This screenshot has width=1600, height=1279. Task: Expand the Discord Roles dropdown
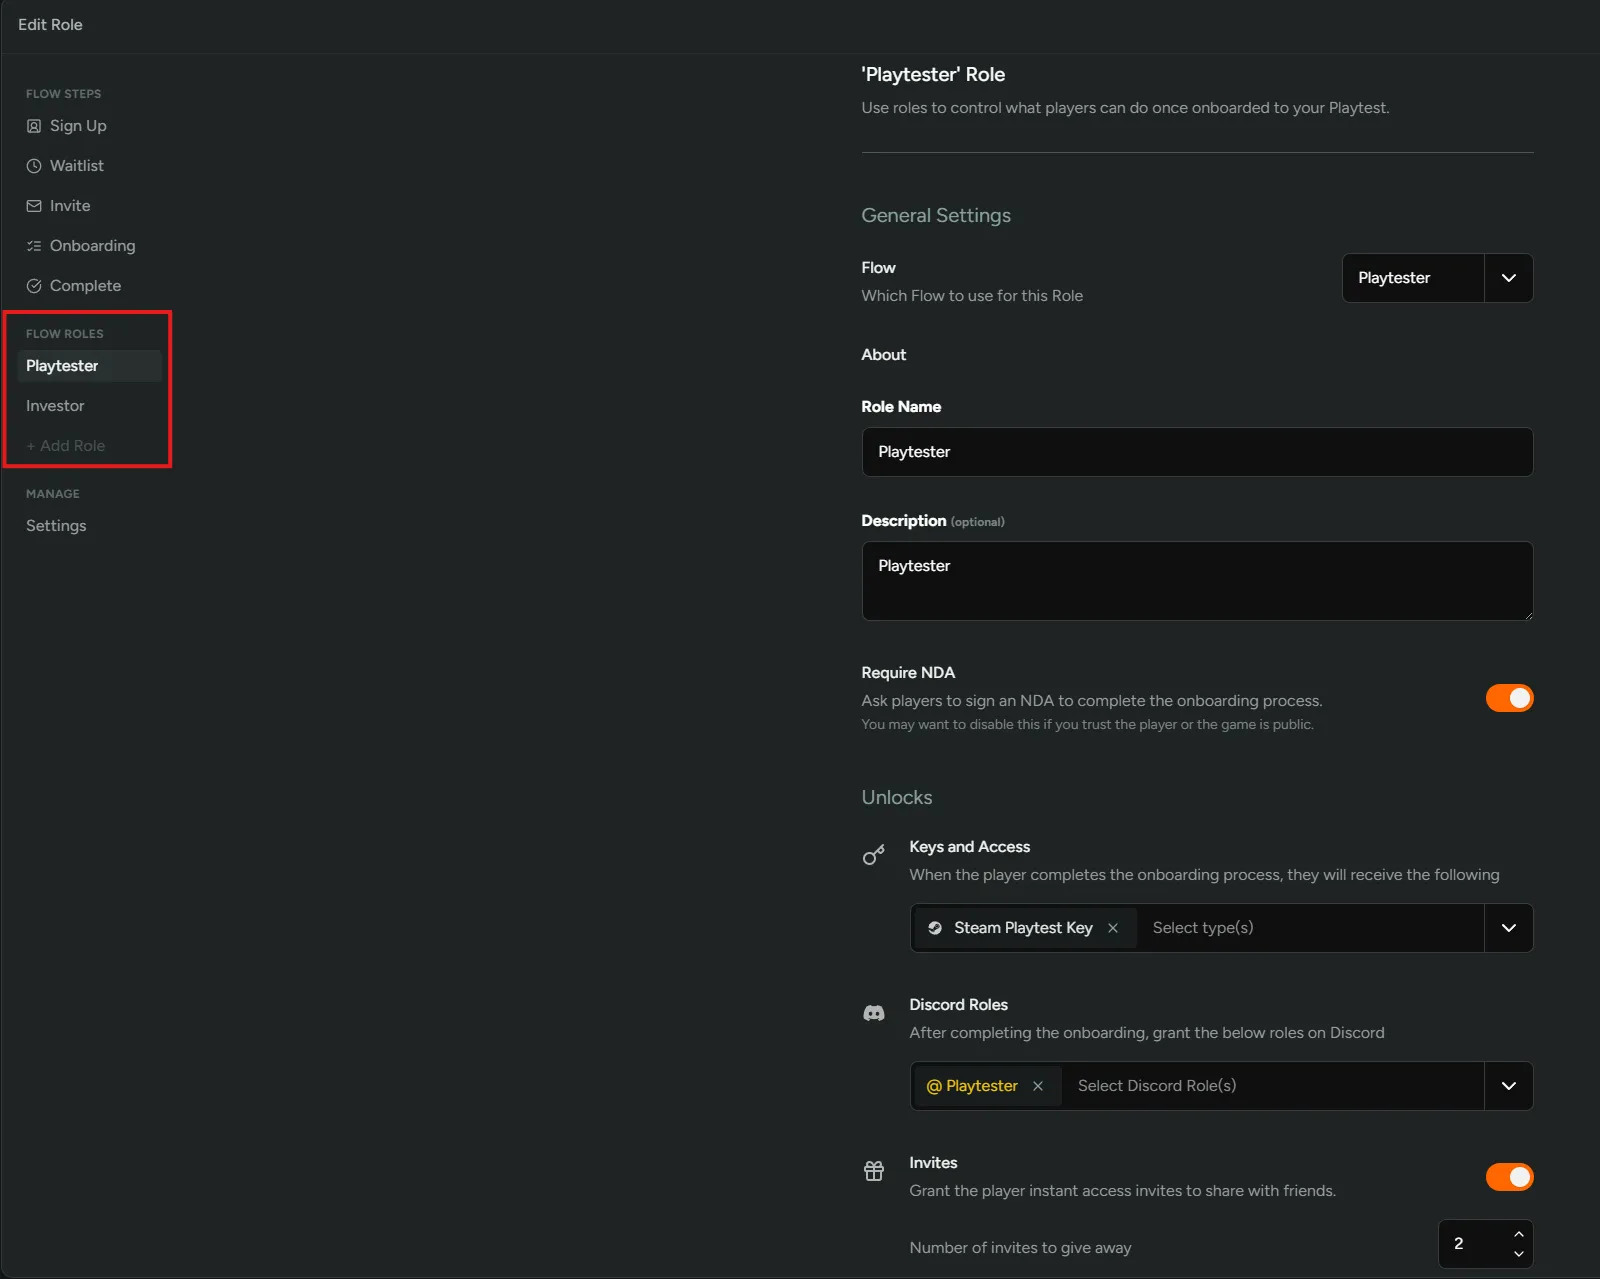point(1508,1086)
